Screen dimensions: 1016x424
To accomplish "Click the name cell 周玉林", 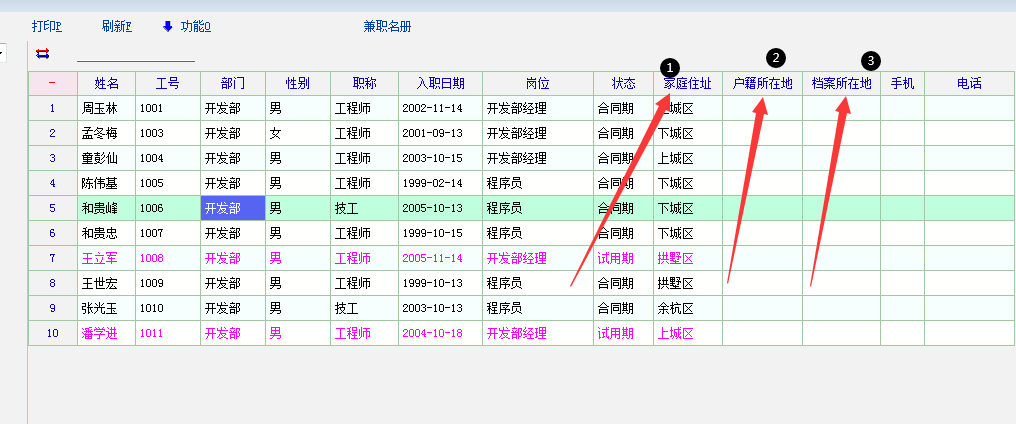I will [x=107, y=108].
